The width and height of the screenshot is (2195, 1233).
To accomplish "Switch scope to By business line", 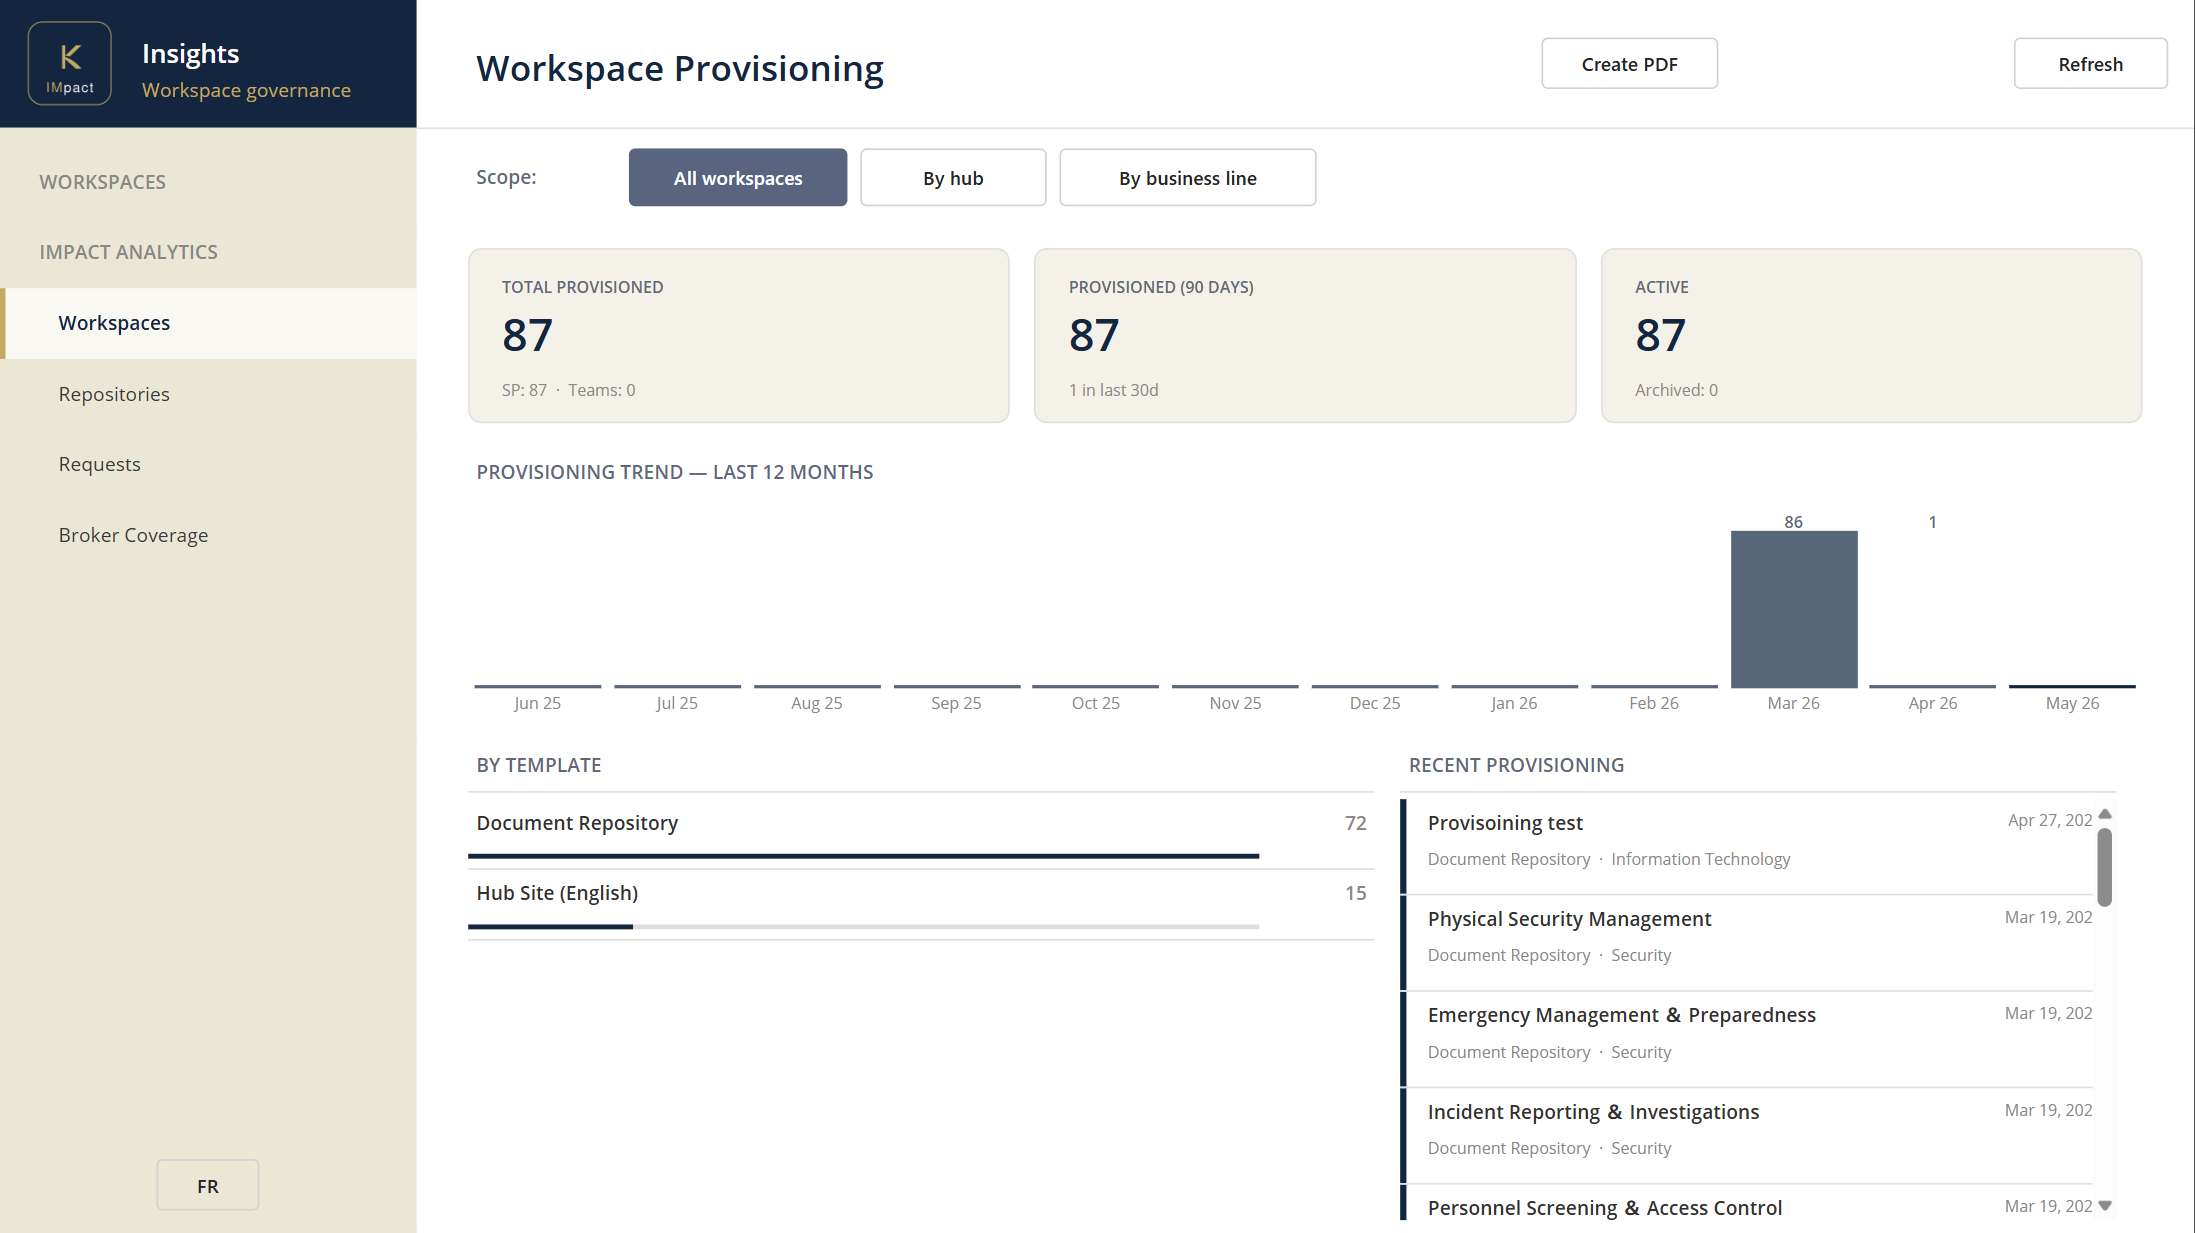I will [1188, 178].
